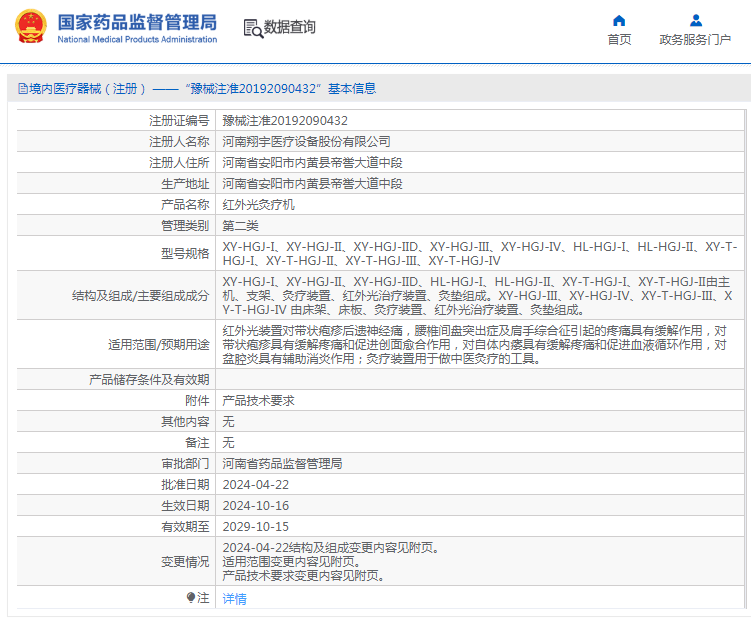The width and height of the screenshot is (751, 618).
Task: Click the 审批部门 label
Action: [185, 464]
